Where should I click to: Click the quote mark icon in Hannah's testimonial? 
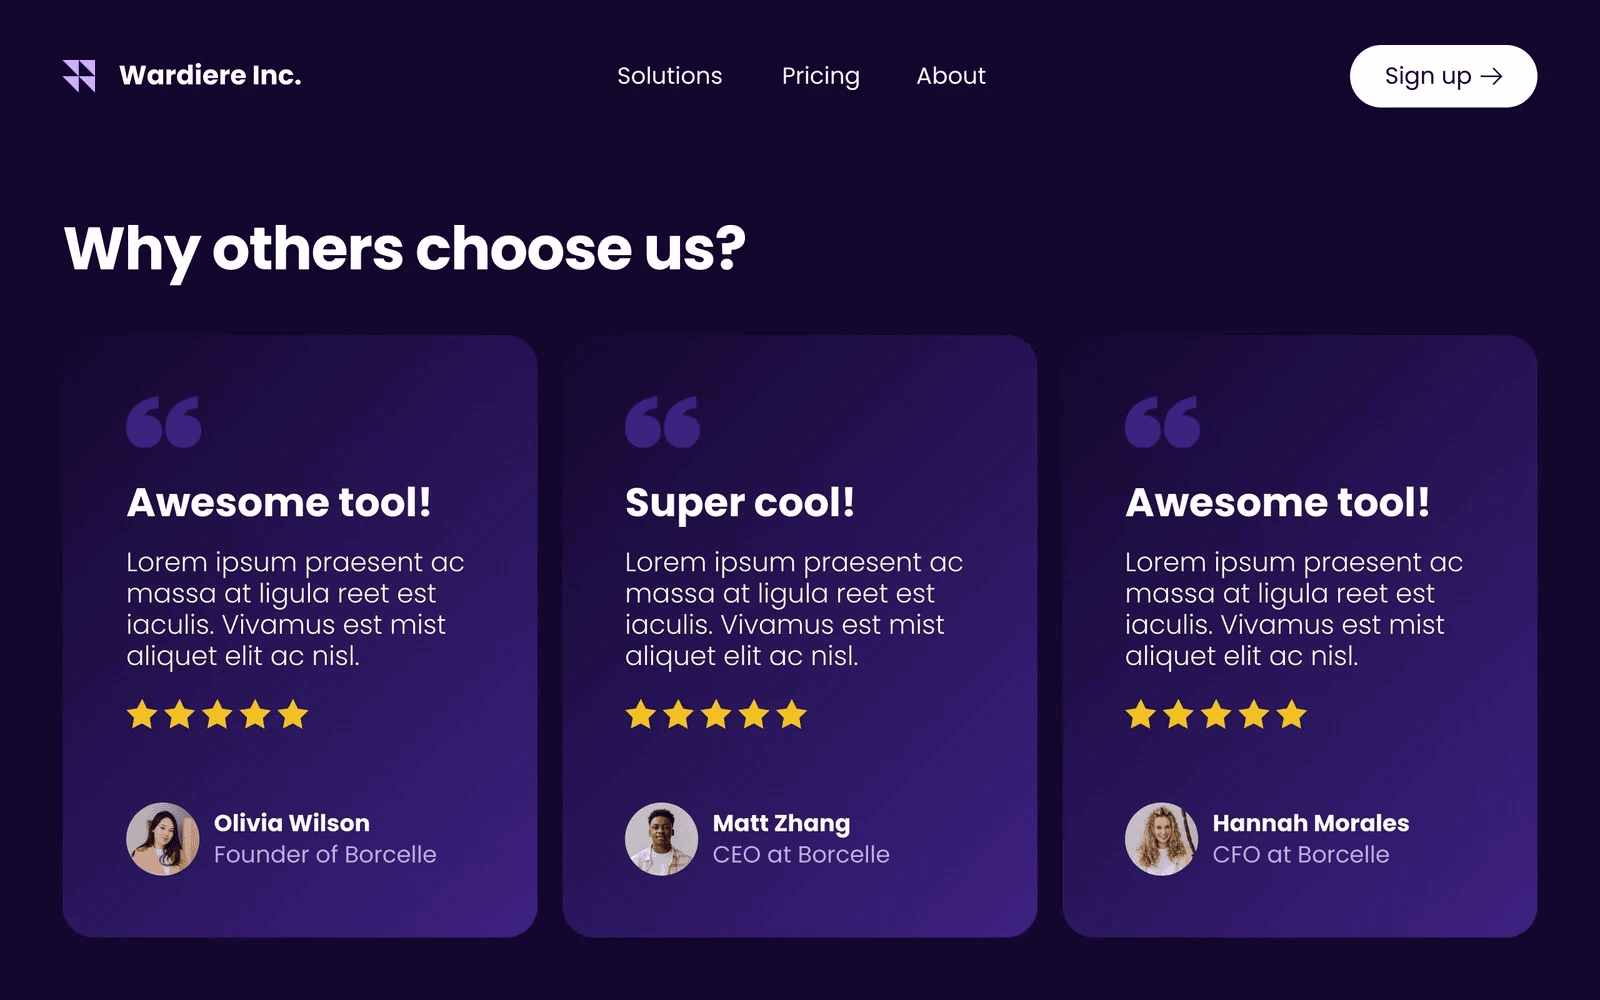click(1162, 422)
